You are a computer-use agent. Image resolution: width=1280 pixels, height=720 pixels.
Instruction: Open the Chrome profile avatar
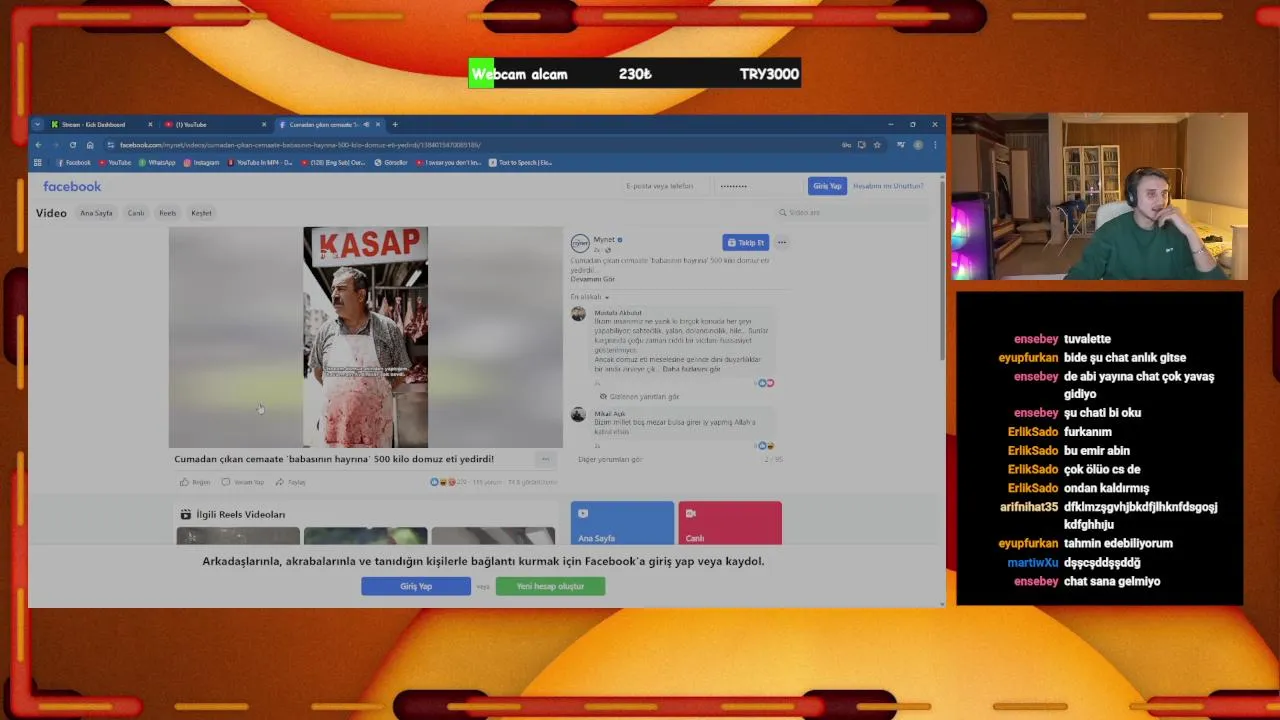[918, 145]
